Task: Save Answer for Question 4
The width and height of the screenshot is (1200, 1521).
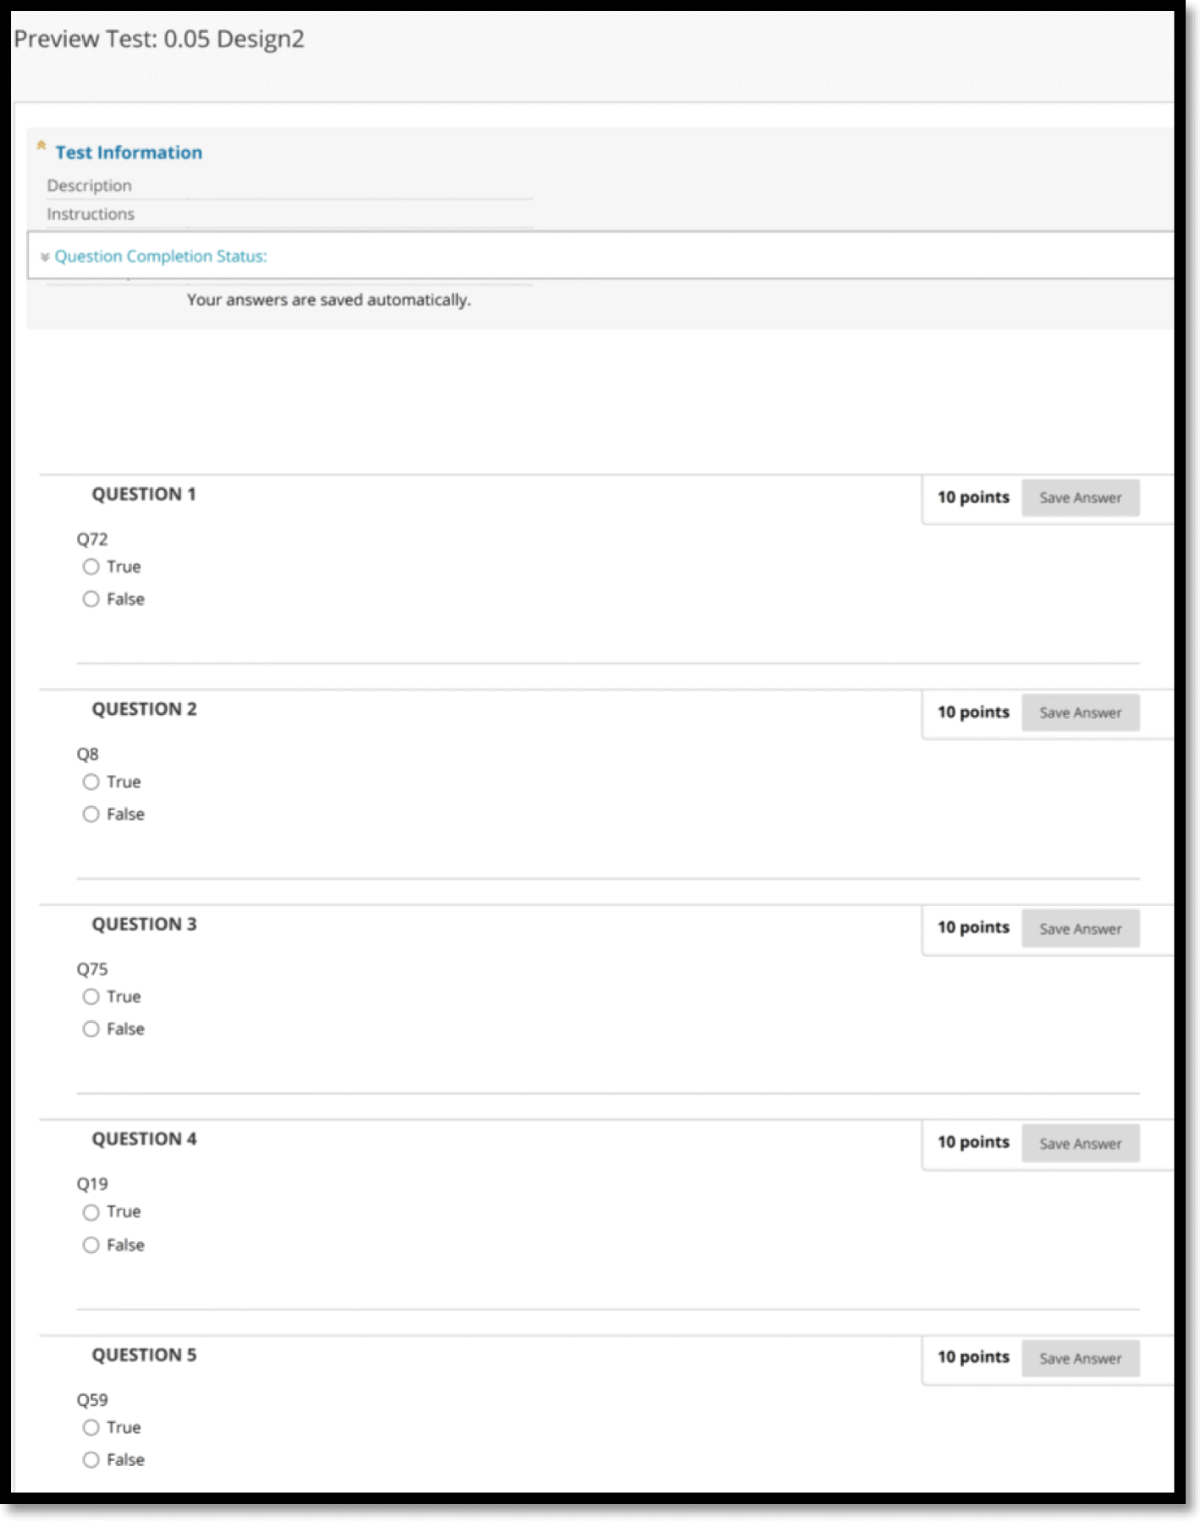Action: (1080, 1144)
